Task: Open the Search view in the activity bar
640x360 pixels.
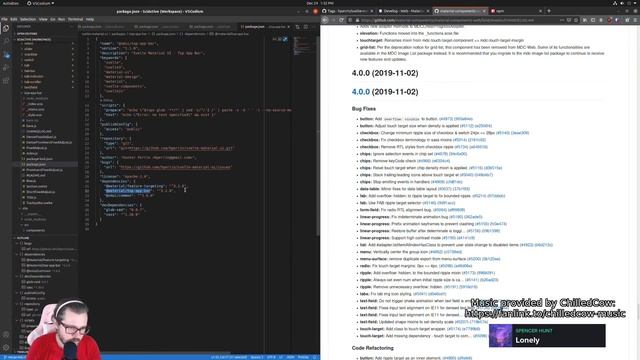Action: [x=6, y=41]
